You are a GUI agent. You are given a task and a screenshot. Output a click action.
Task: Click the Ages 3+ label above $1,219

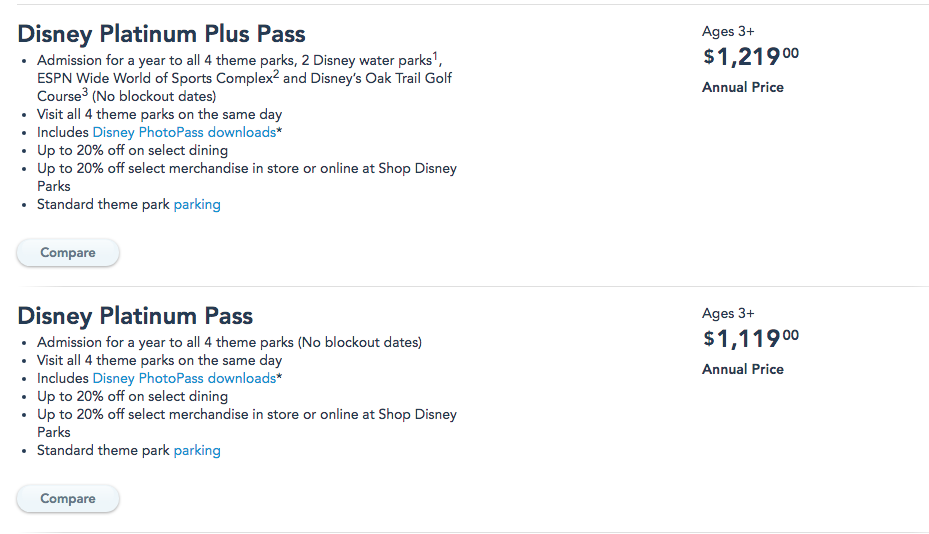728,31
